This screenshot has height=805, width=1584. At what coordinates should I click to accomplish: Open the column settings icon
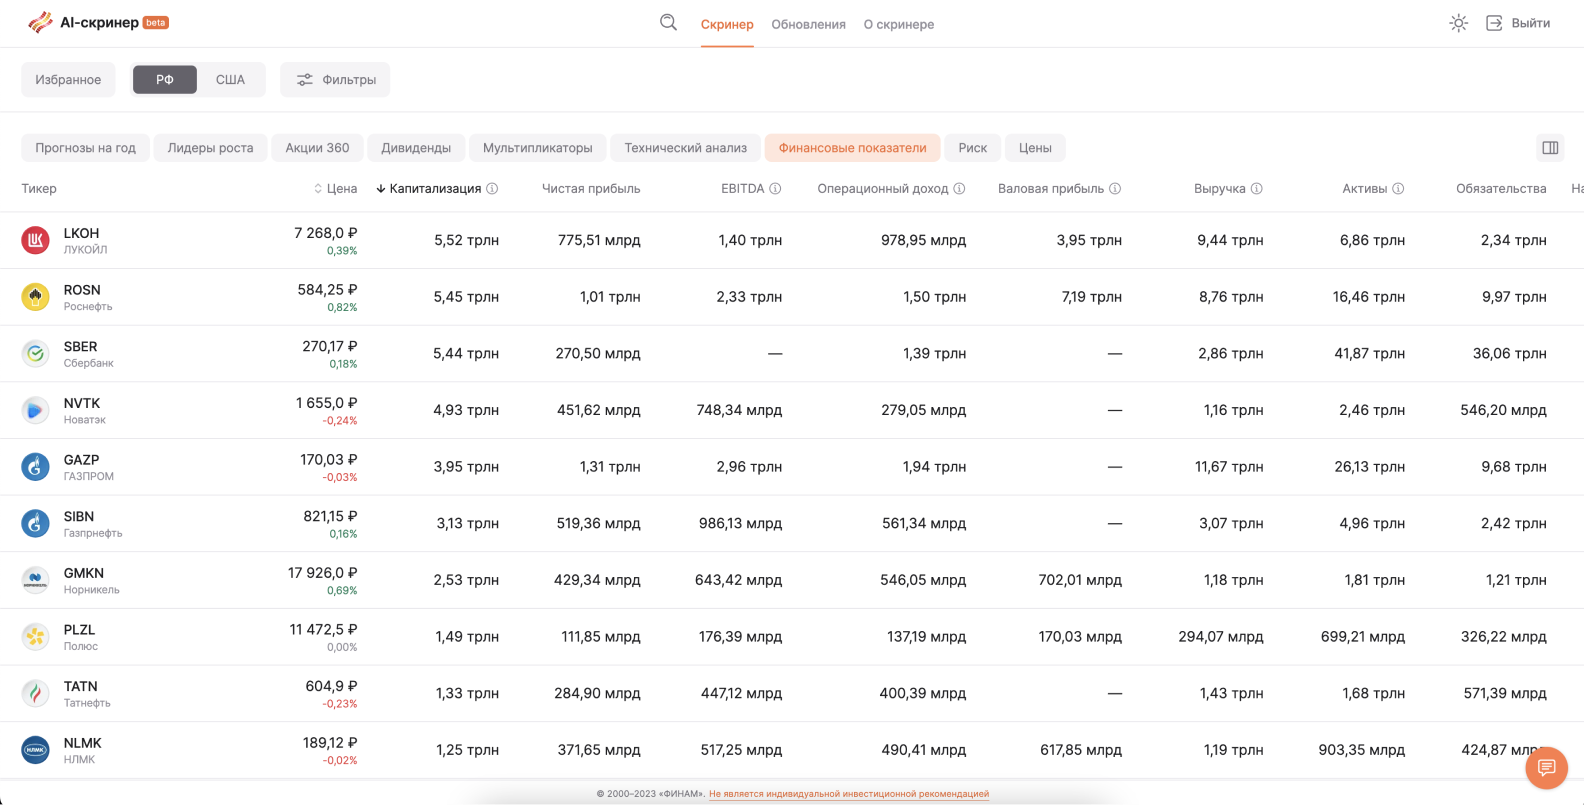click(x=1550, y=148)
